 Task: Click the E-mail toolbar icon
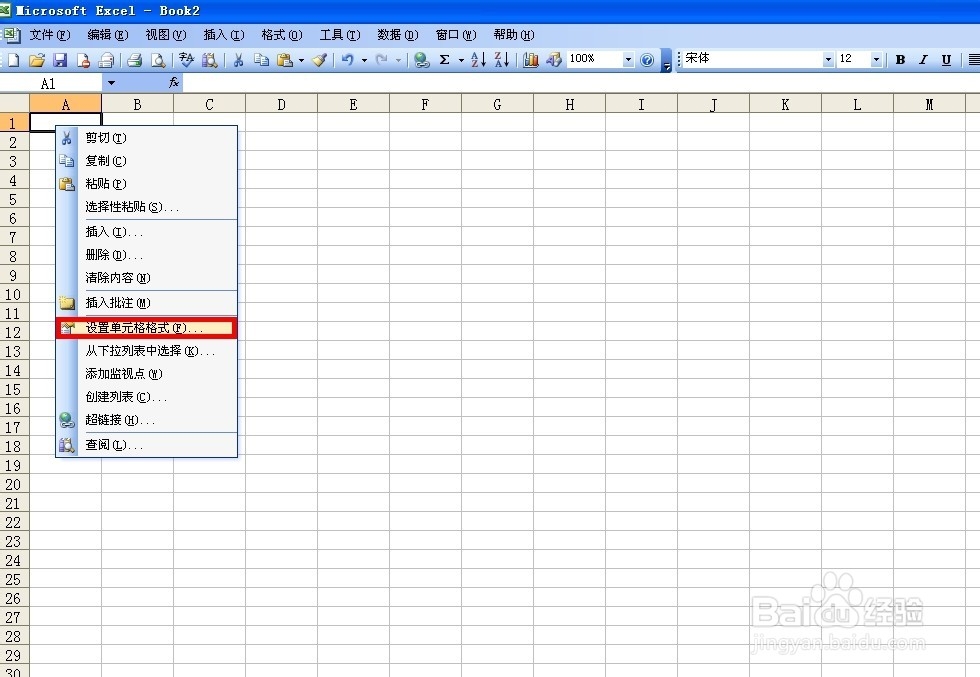107,60
